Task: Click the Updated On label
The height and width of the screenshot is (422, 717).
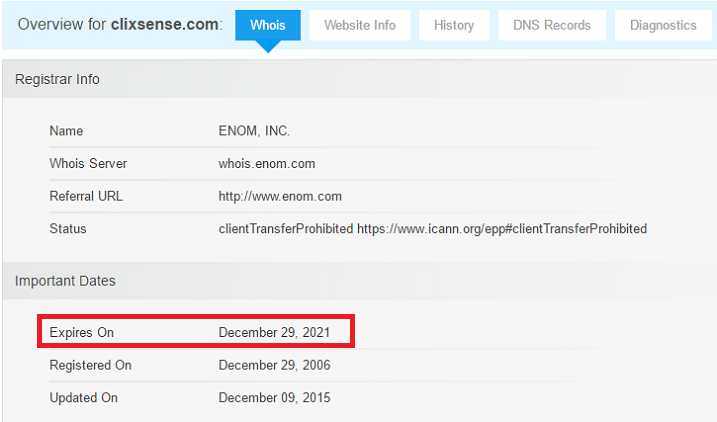Action: 84,398
